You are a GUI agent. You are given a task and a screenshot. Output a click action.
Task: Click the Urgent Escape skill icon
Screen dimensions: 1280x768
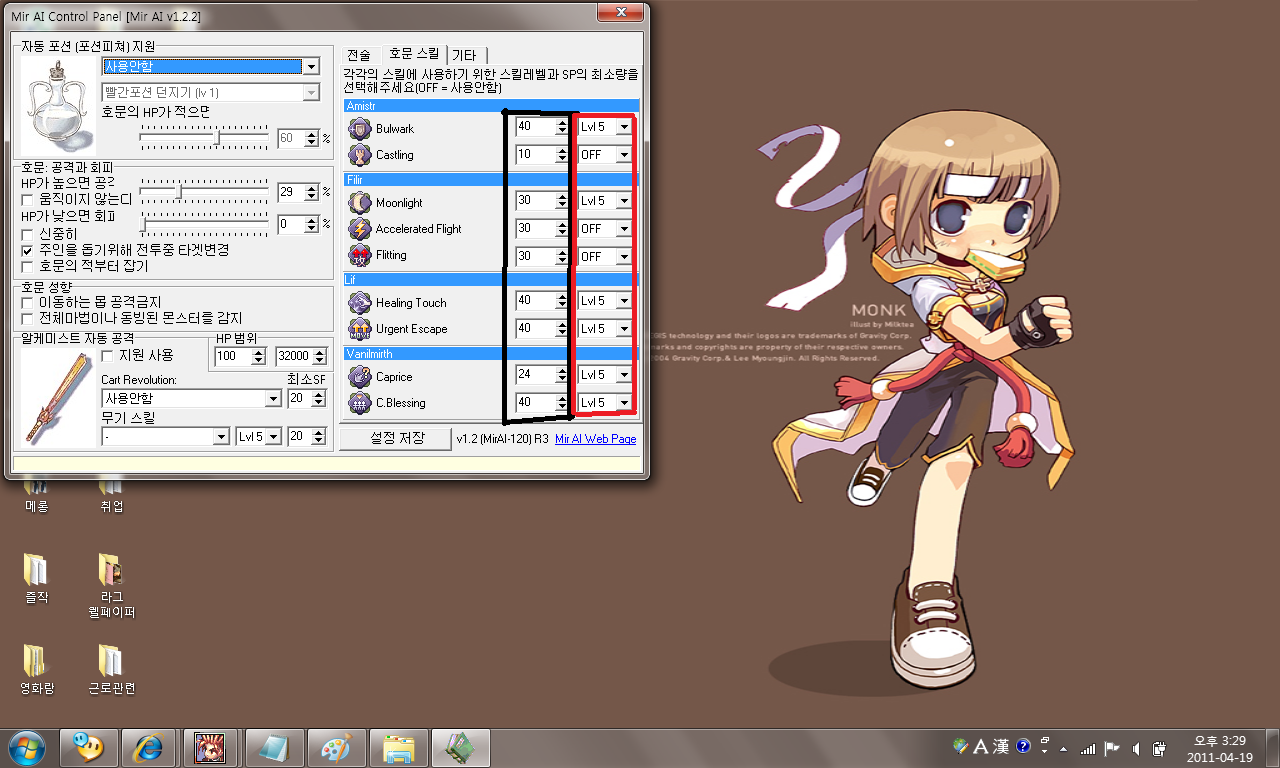[x=360, y=328]
